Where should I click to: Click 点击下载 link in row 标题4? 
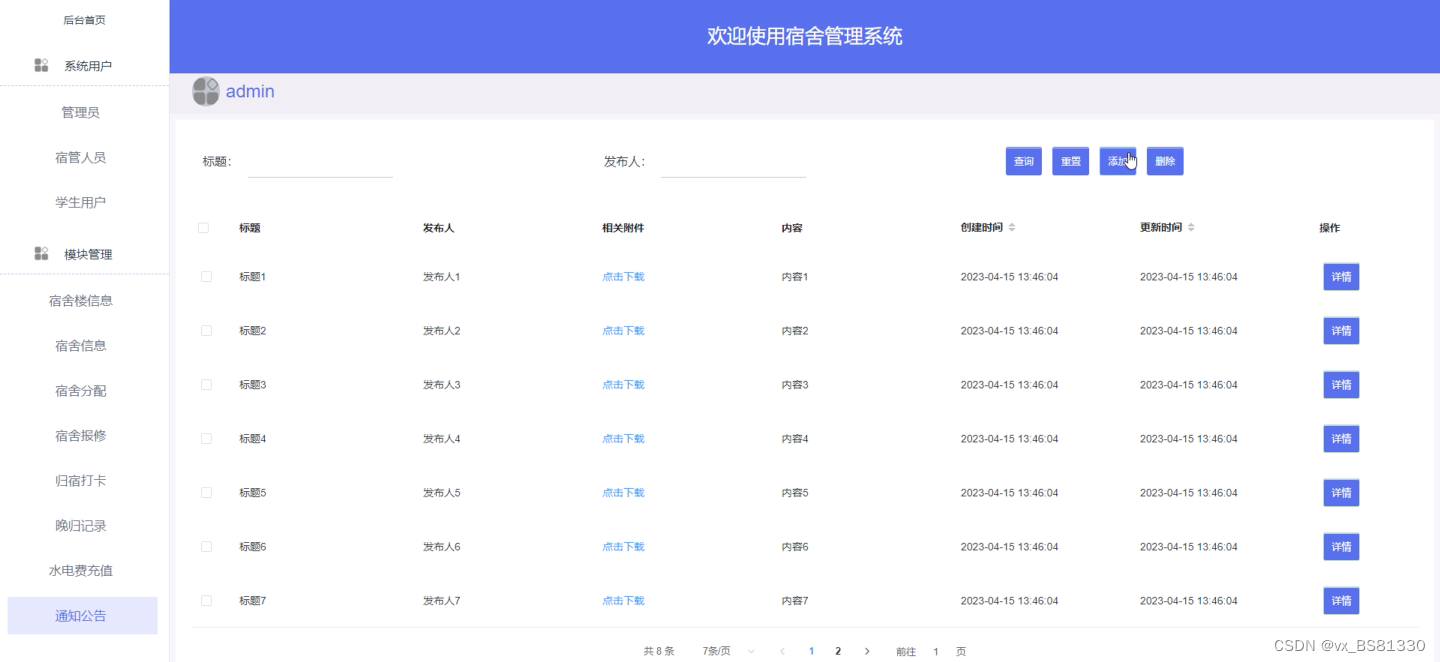[623, 439]
